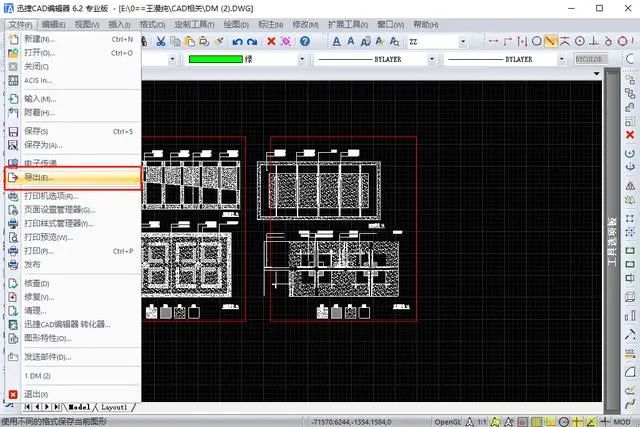Expand the panel options arrow above the canvas
The image size is (640, 427).
click(x=597, y=74)
